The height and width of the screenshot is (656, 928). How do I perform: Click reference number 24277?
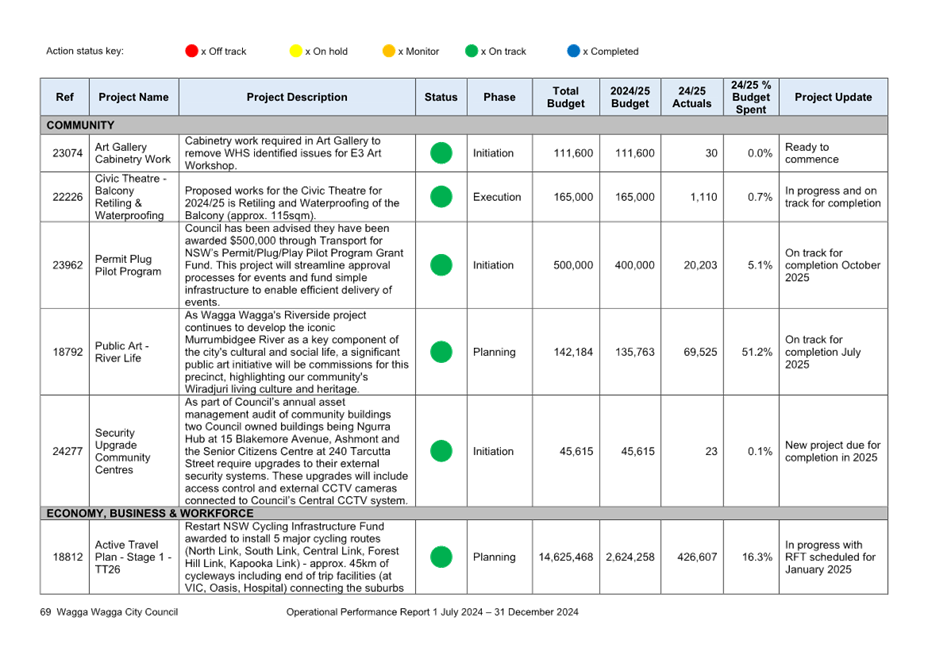[67, 451]
